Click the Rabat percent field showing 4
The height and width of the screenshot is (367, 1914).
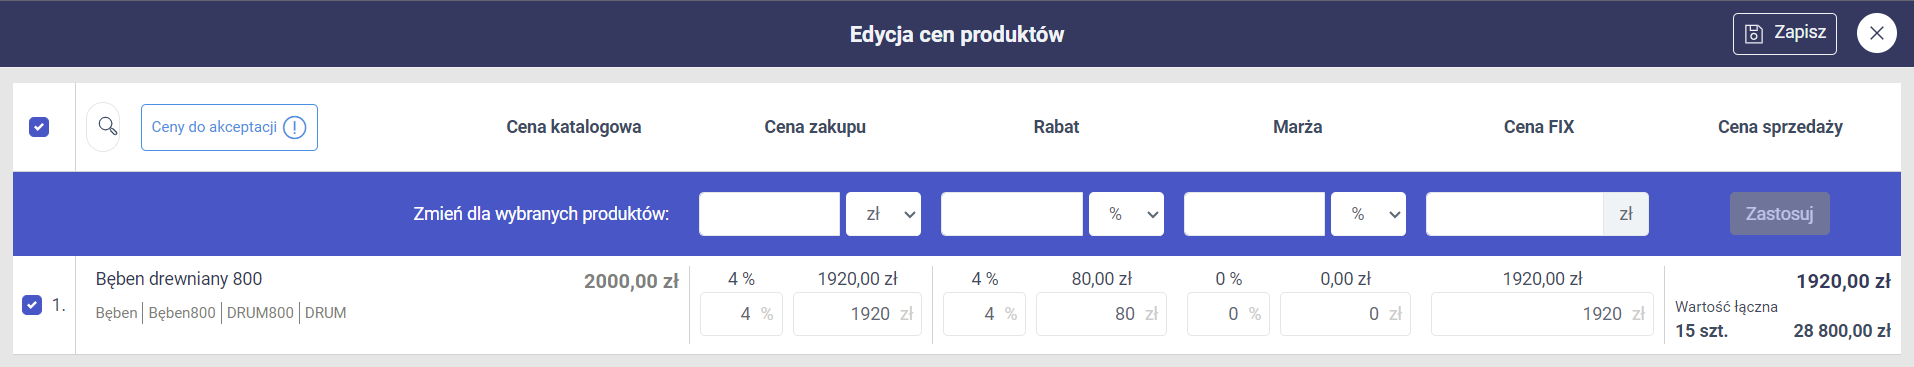pos(984,314)
